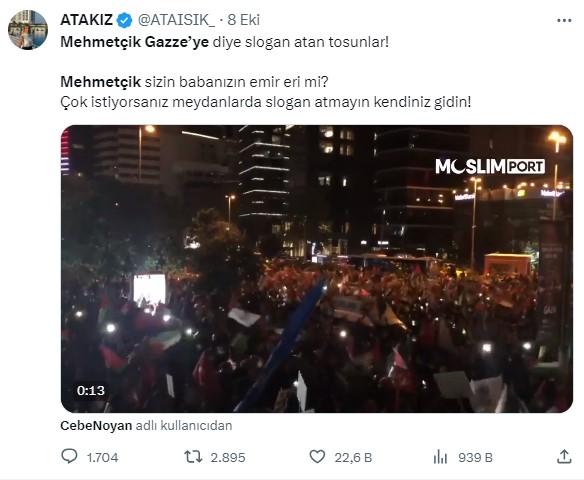Open the CebeNoyan source user link
The width and height of the screenshot is (584, 480).
pos(96,426)
